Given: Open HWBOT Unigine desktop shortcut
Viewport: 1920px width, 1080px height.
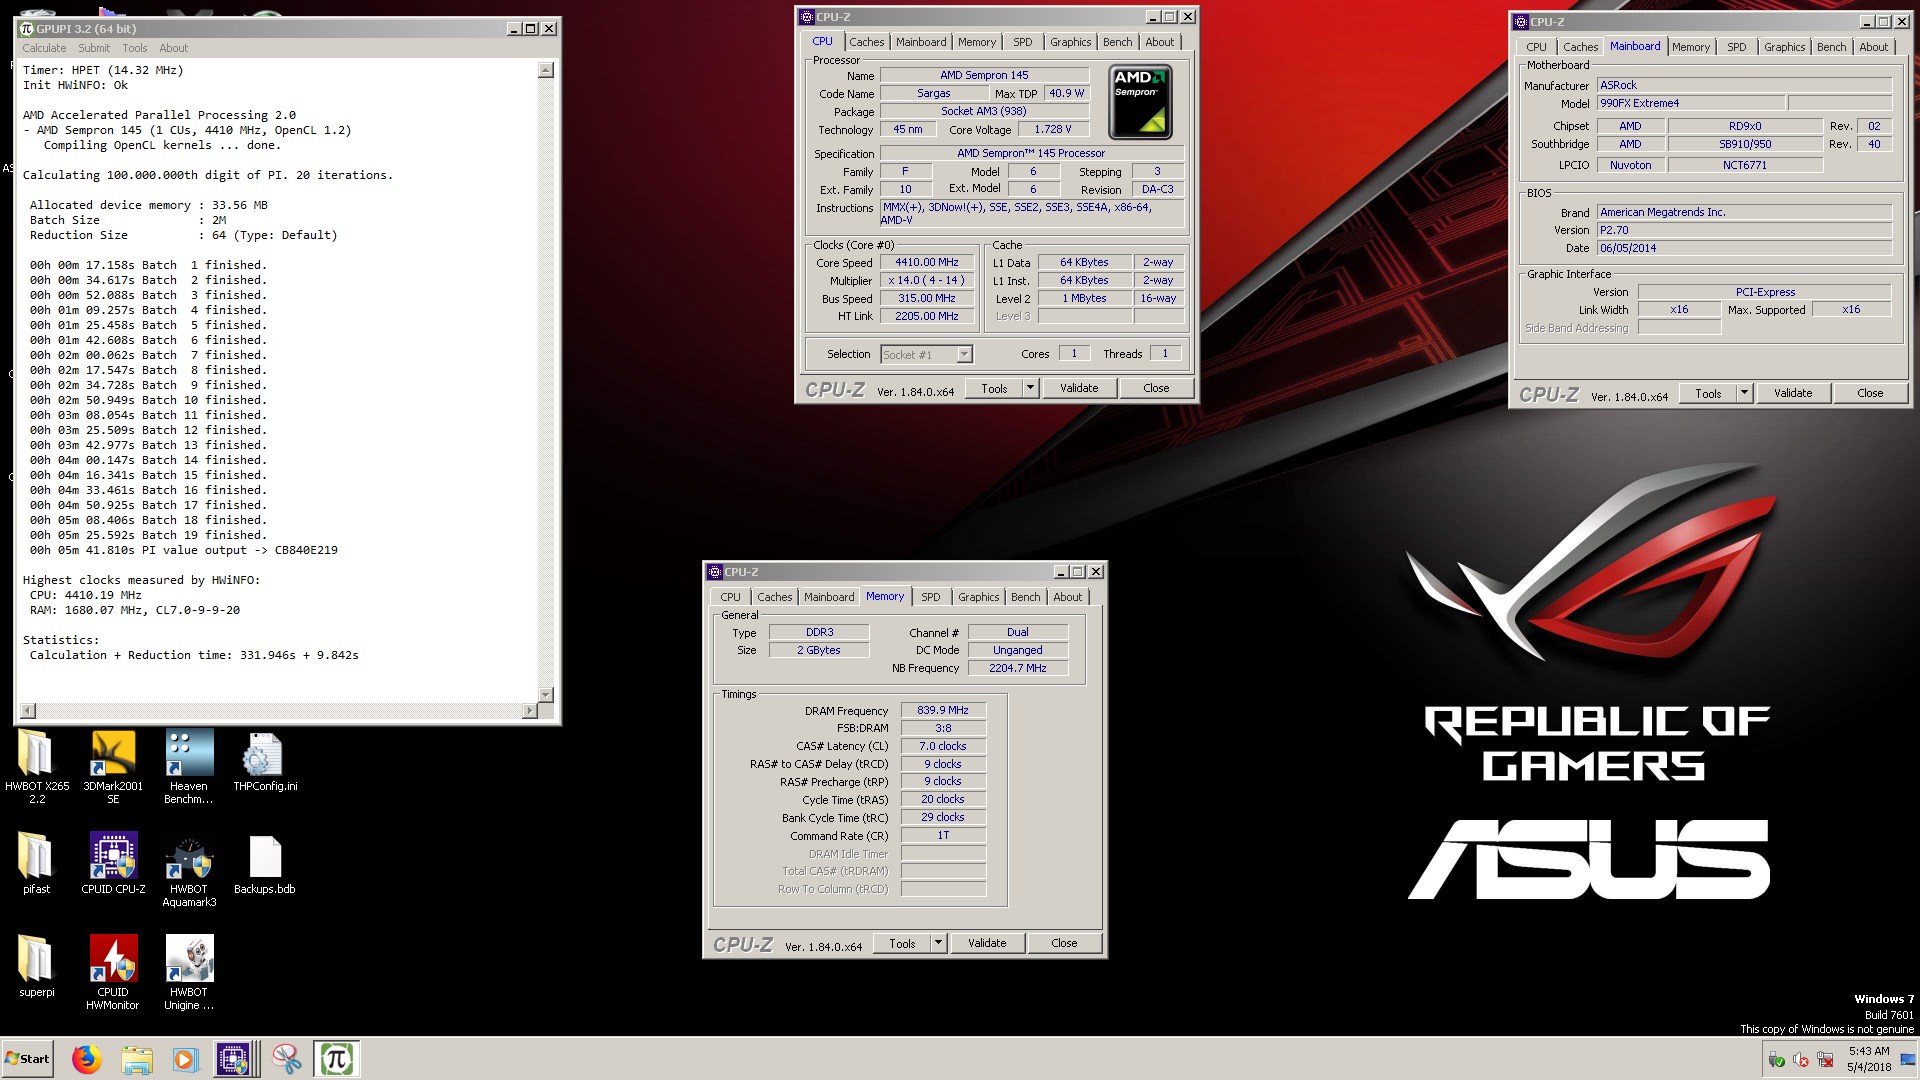Looking at the screenshot, I should [189, 973].
